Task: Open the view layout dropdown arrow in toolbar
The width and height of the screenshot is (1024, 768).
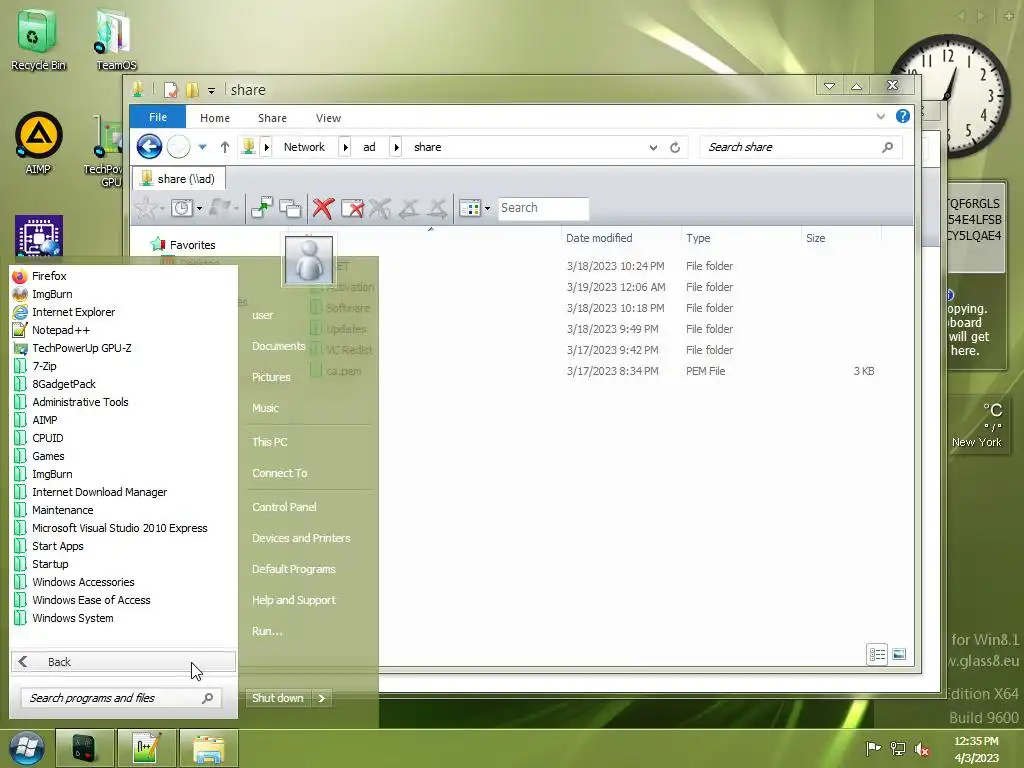Action: [x=487, y=208]
